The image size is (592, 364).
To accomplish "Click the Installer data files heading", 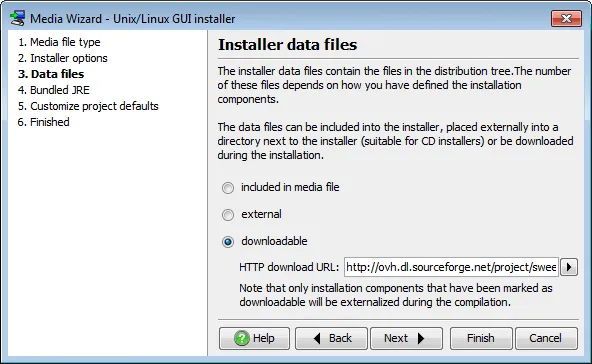I will click(x=288, y=45).
